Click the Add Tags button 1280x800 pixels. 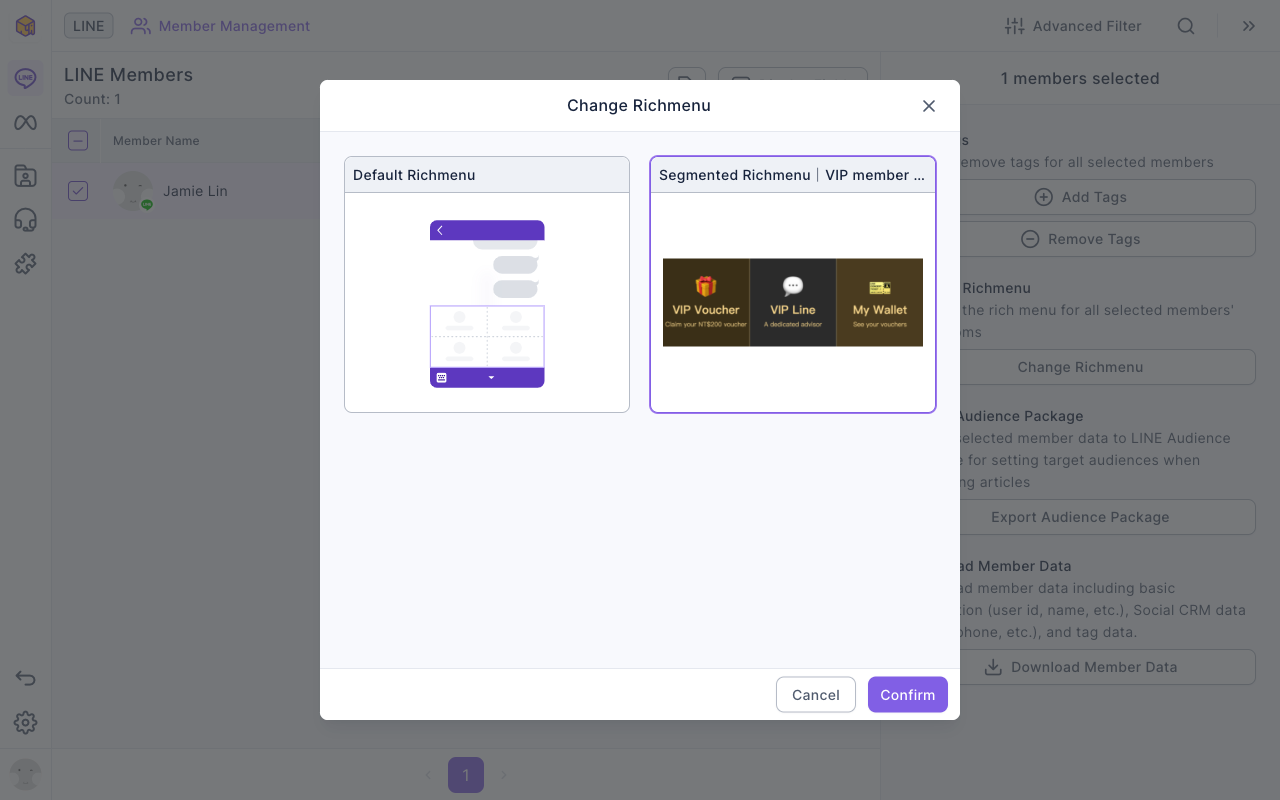1080,197
